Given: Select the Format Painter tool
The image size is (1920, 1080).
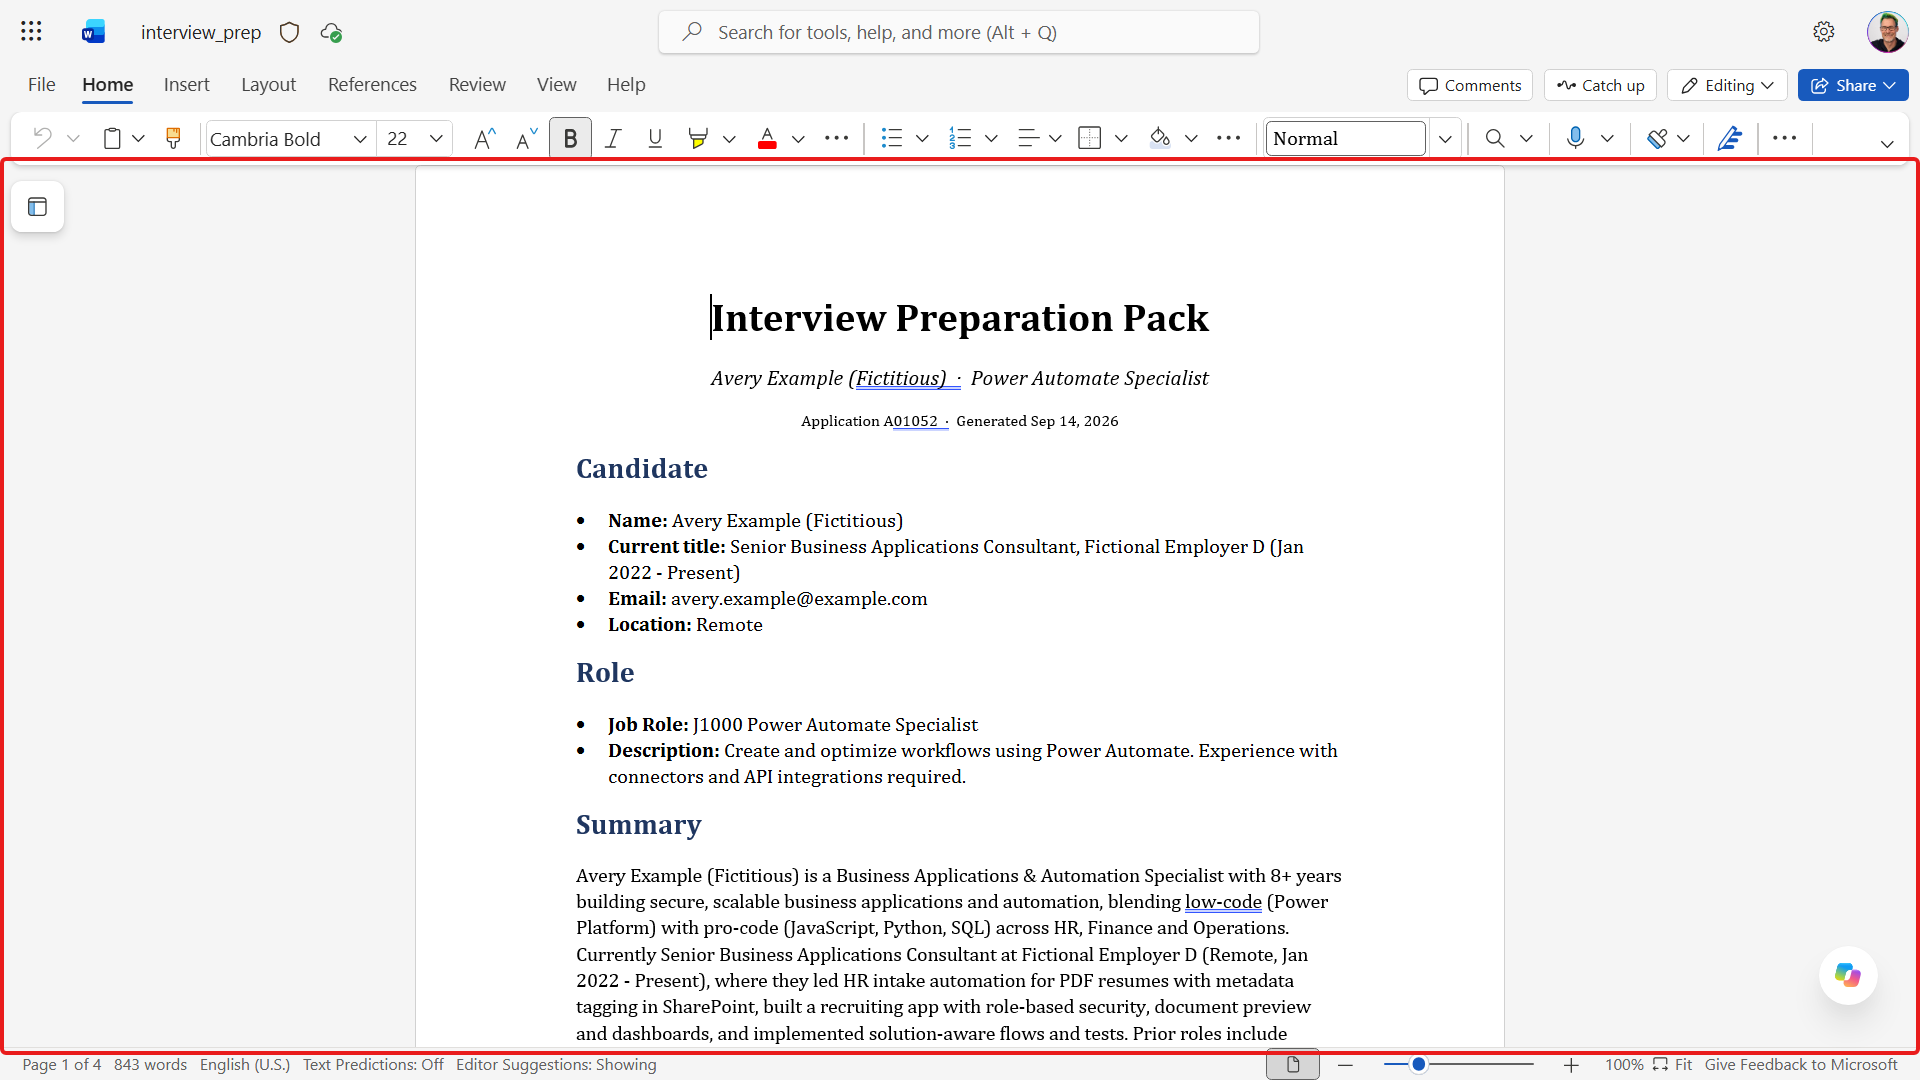Looking at the screenshot, I should coord(173,138).
